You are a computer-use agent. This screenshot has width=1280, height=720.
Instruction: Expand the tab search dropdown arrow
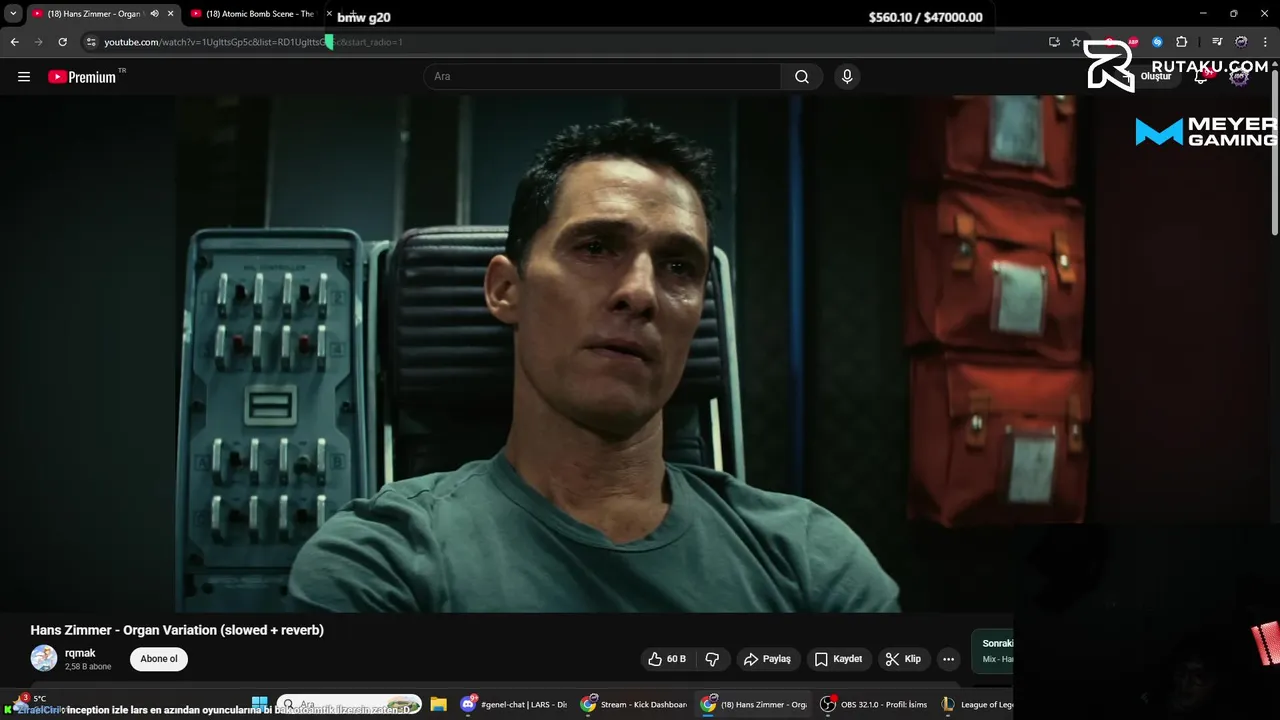click(x=13, y=14)
